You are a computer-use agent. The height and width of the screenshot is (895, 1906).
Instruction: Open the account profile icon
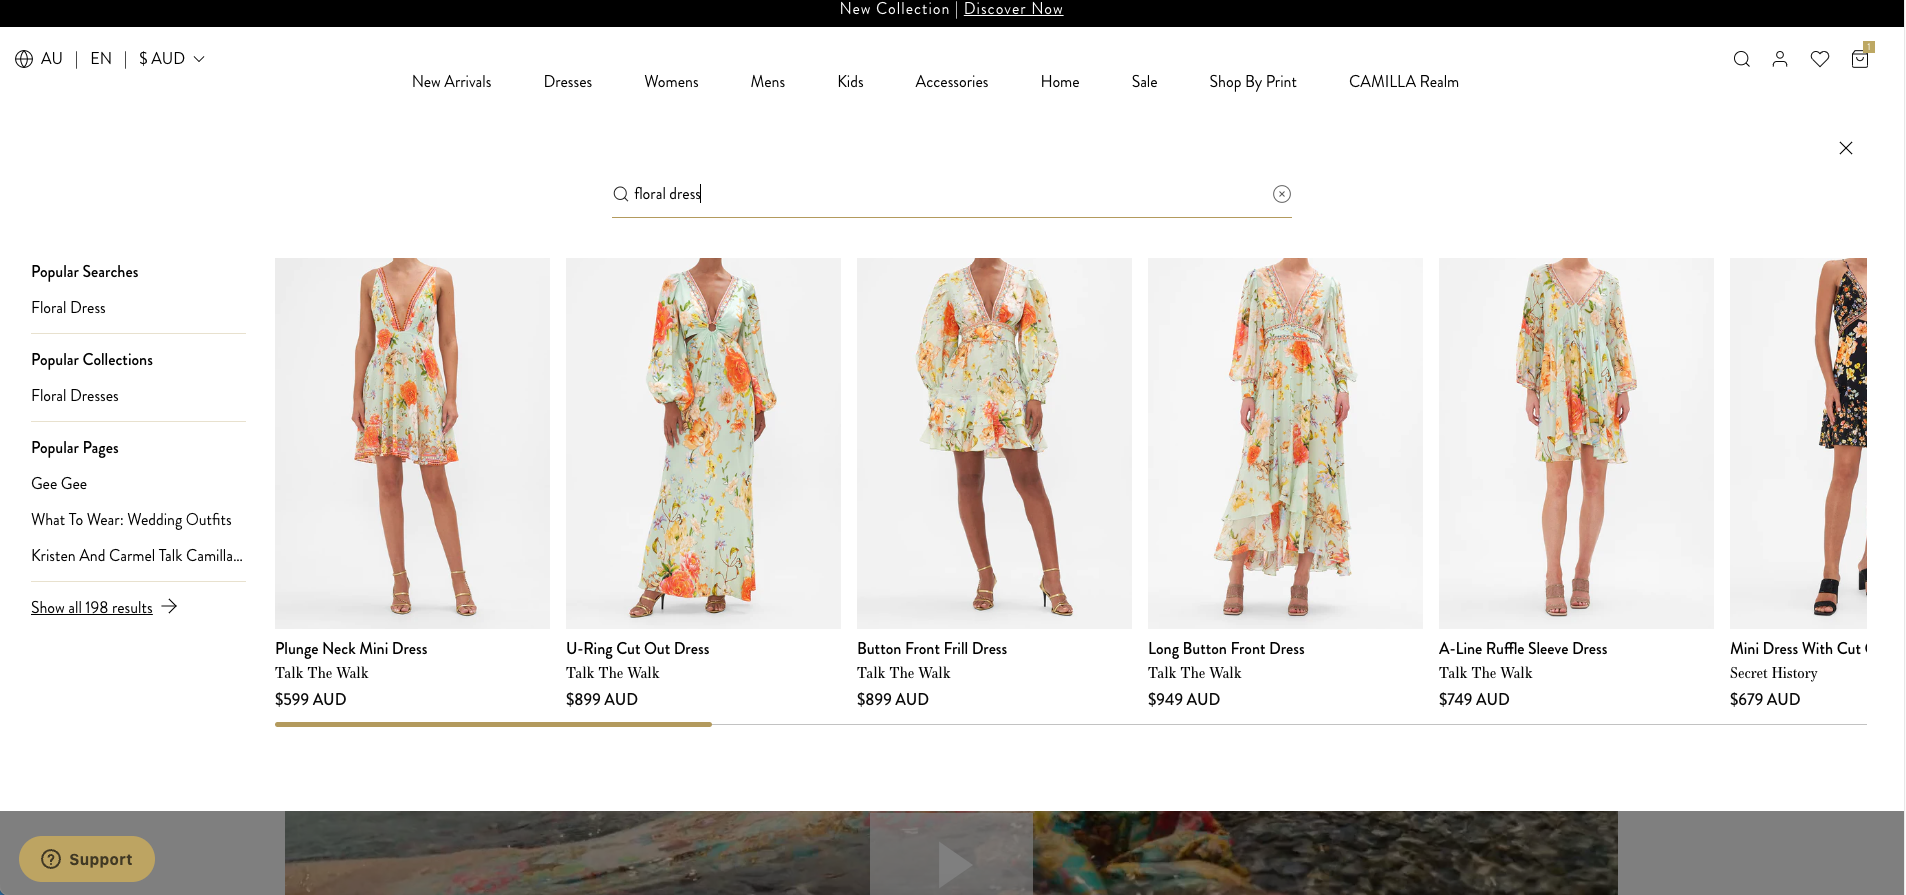[x=1780, y=59]
